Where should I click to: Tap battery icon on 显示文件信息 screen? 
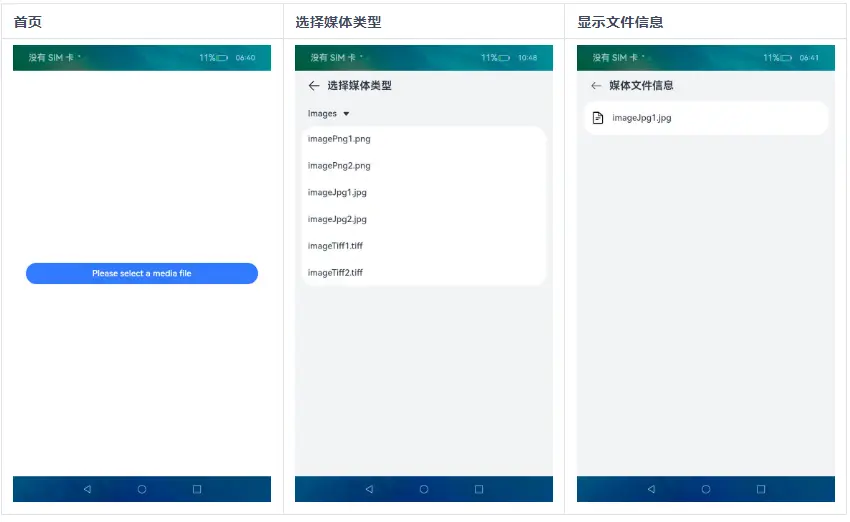(x=786, y=57)
